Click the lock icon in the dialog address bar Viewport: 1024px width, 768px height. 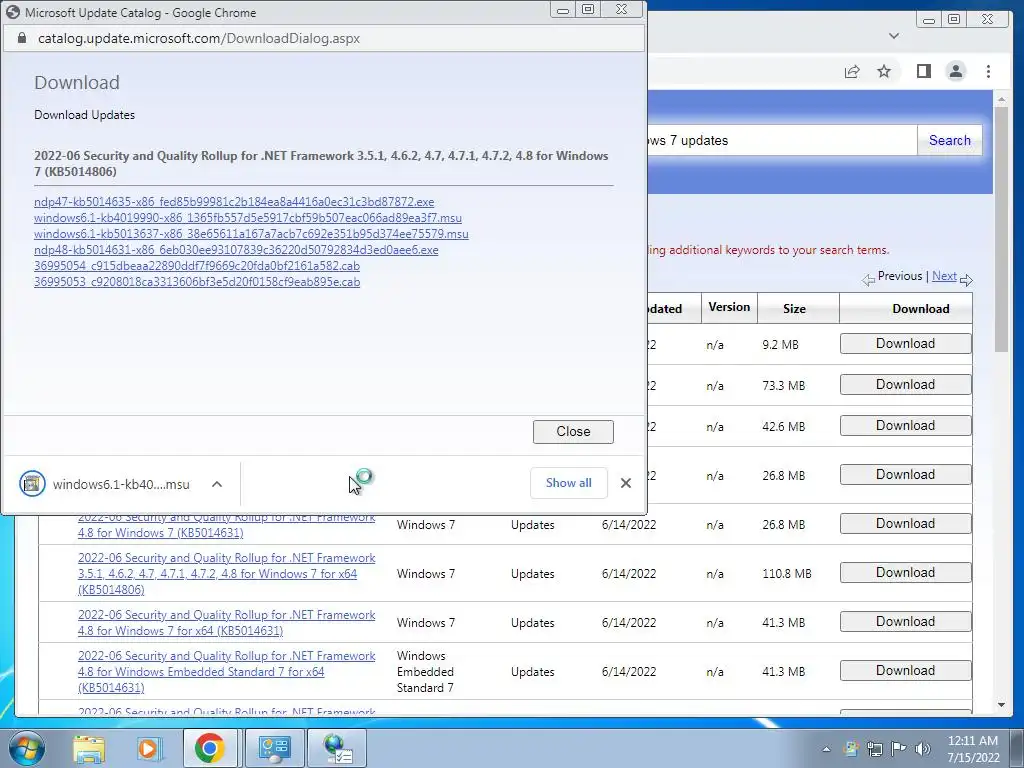[x=22, y=39]
